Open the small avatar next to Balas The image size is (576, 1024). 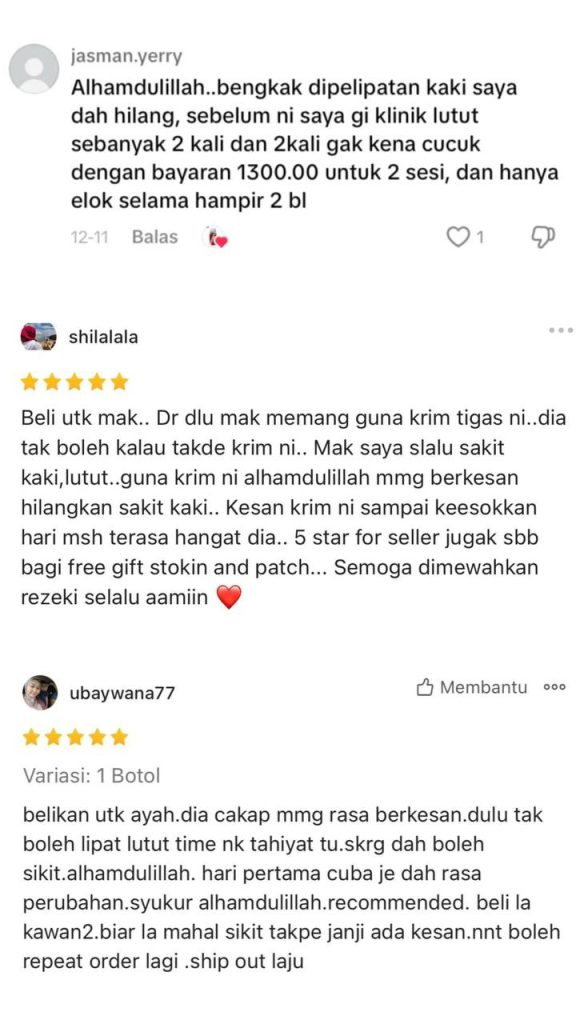point(216,237)
